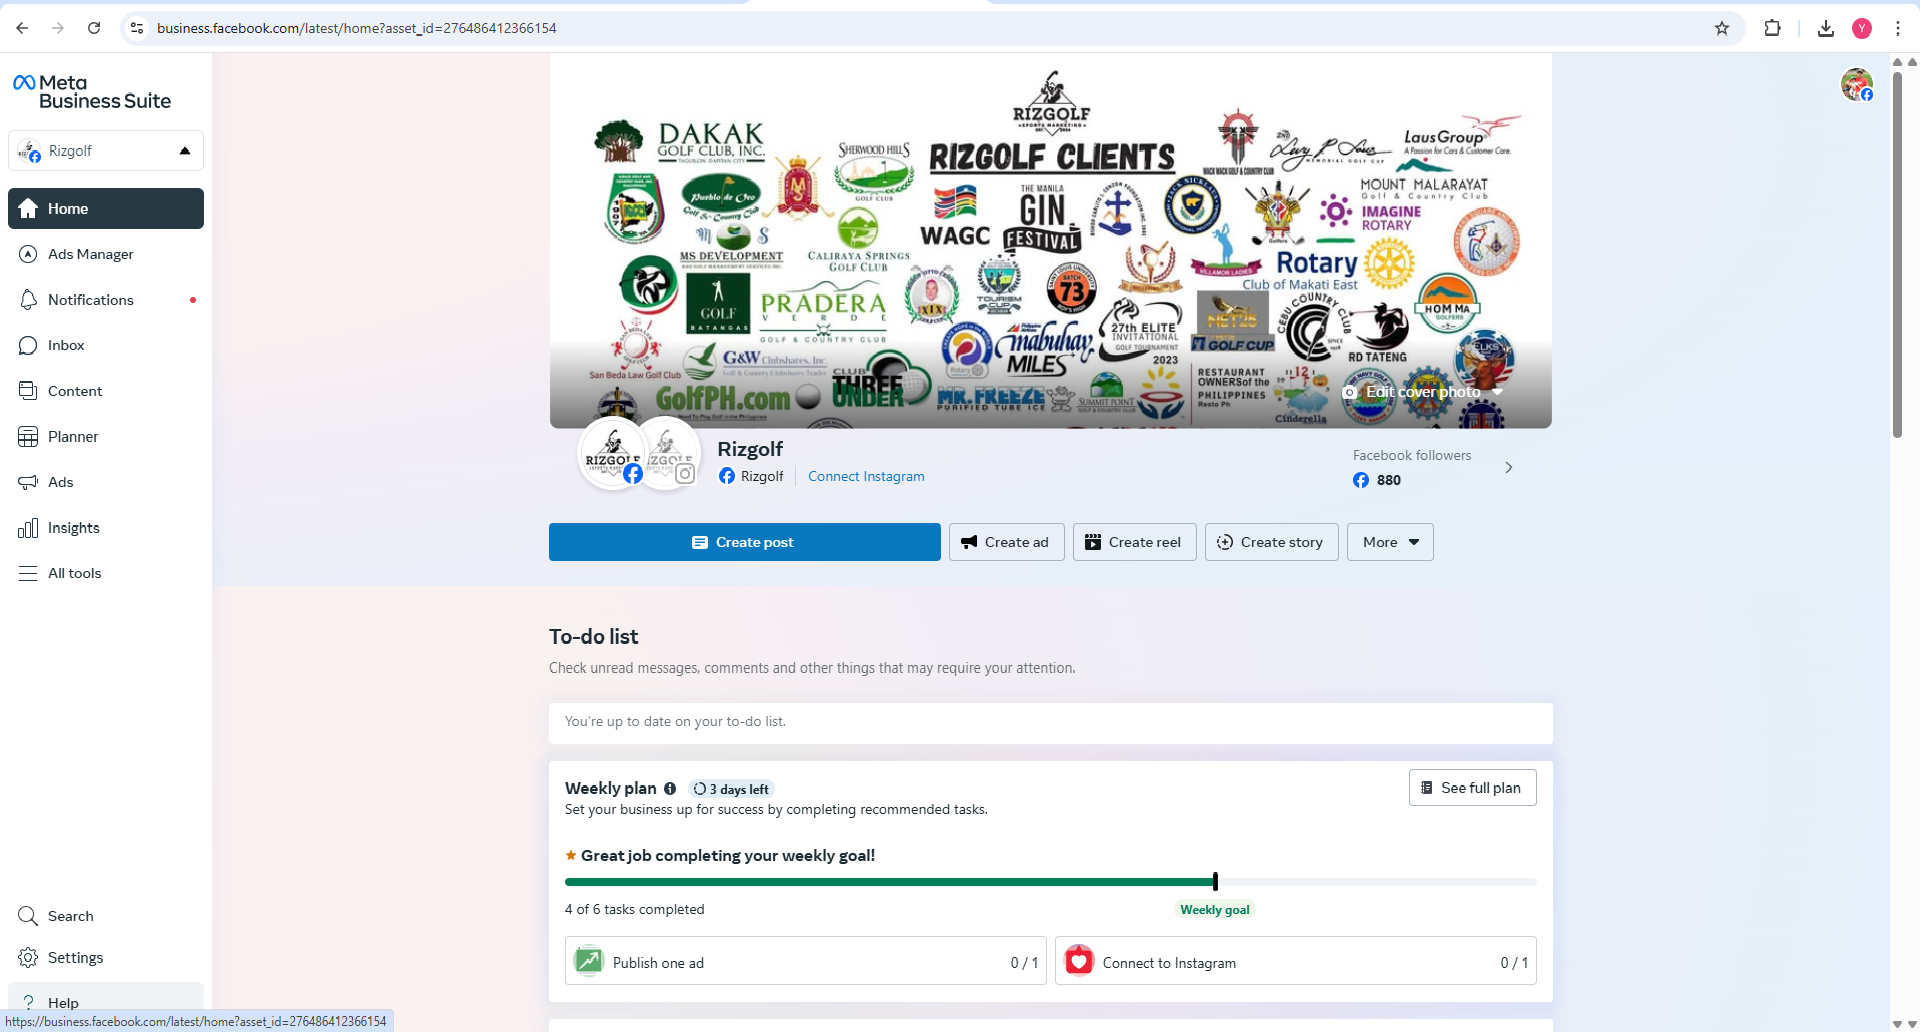Viewport: 1920px width, 1032px height.
Task: Click the Weekly plan info icon
Action: tap(670, 789)
